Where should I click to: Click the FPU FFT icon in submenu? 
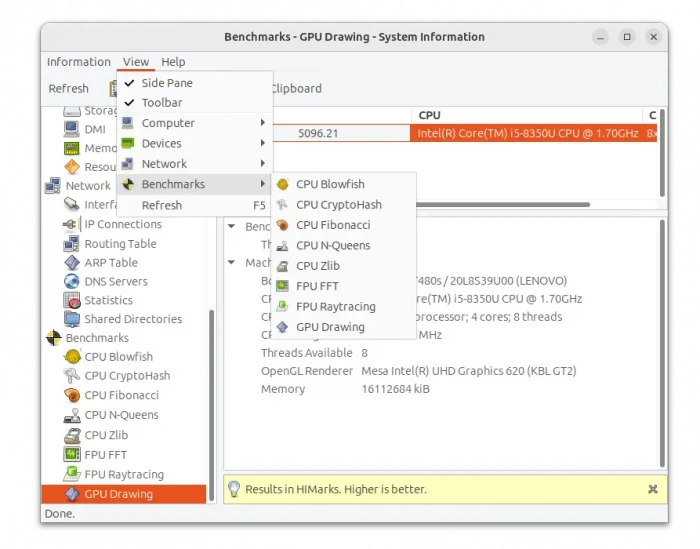pos(283,286)
